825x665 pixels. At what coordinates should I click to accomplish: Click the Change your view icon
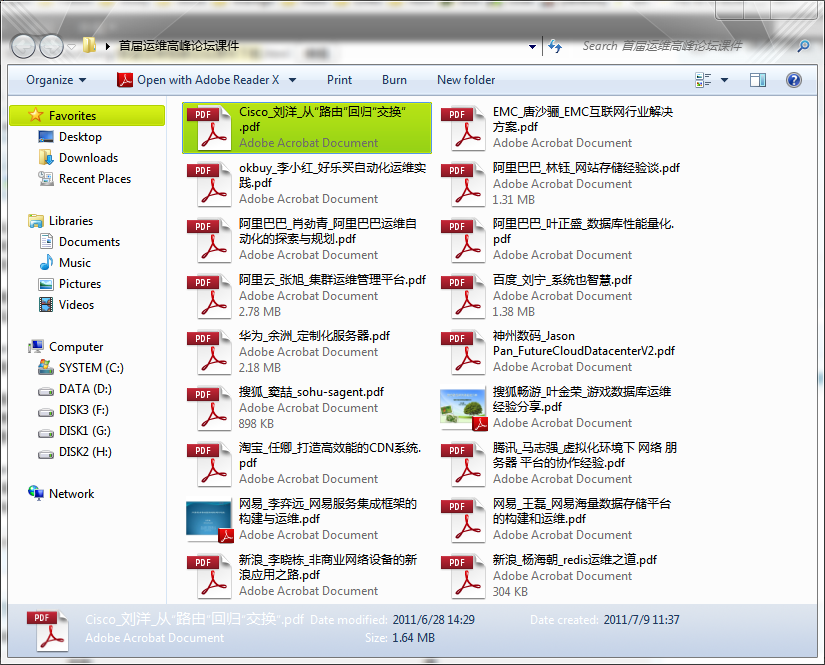tap(703, 80)
